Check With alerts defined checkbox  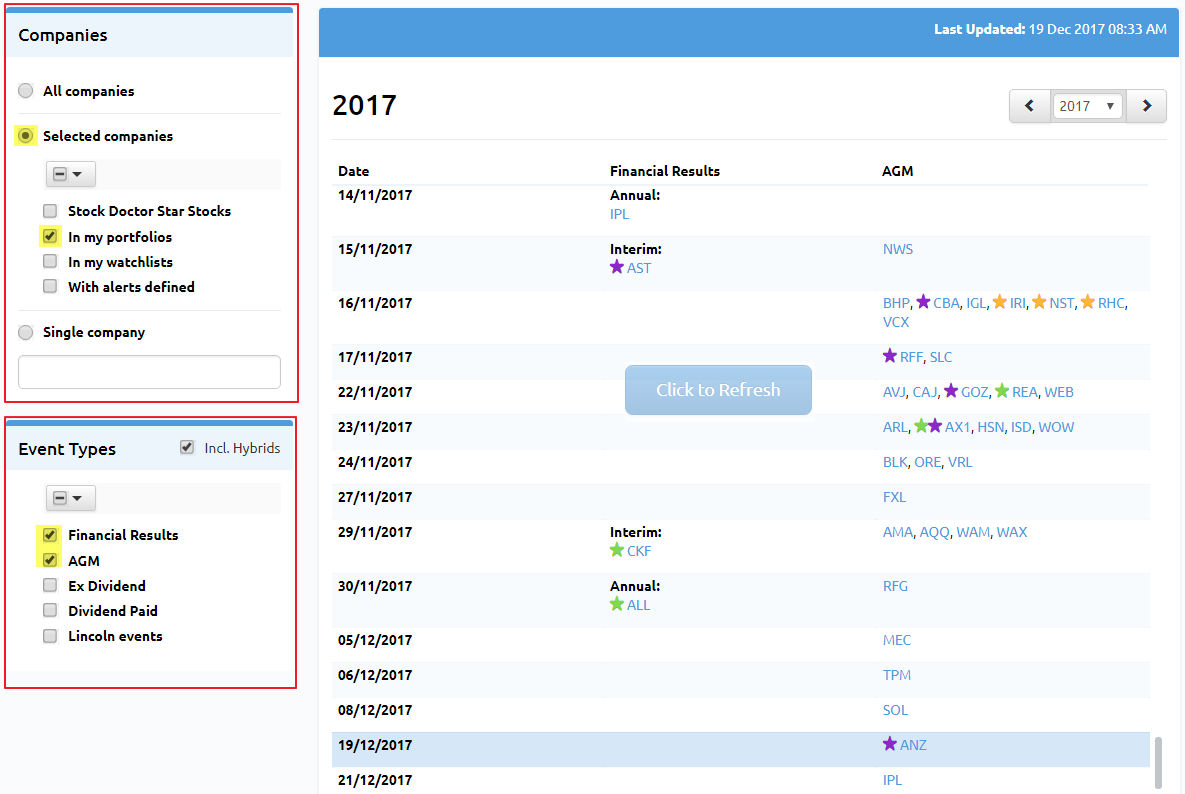pyautogui.click(x=50, y=286)
